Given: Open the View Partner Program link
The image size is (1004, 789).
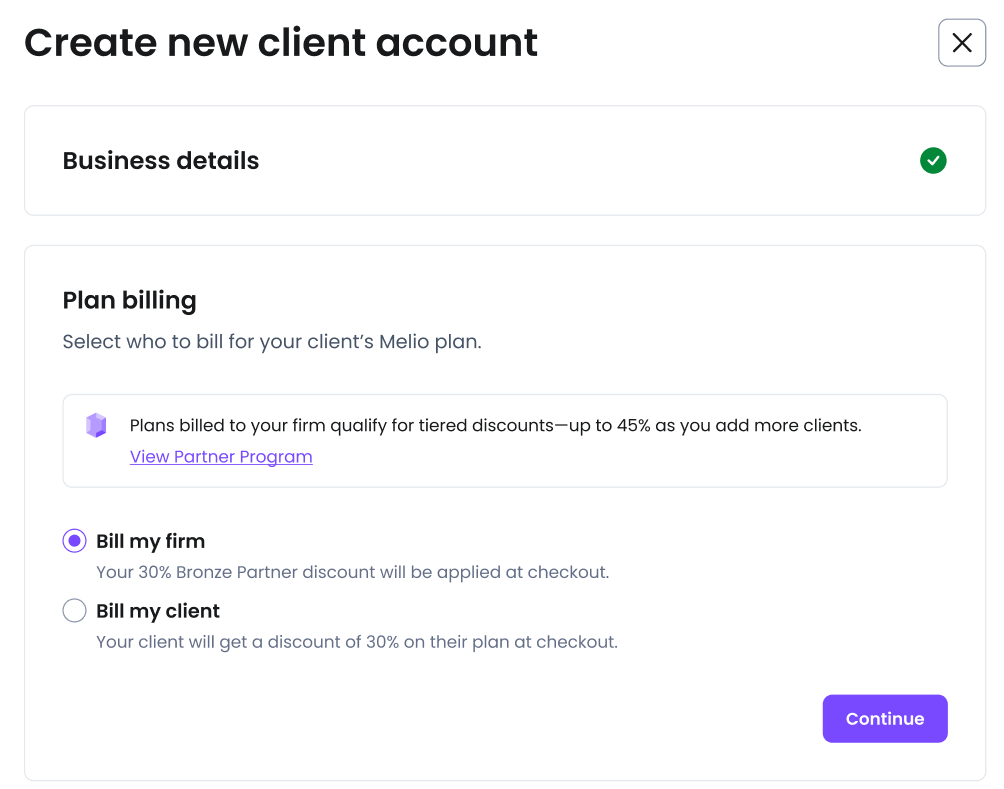Looking at the screenshot, I should point(221,457).
